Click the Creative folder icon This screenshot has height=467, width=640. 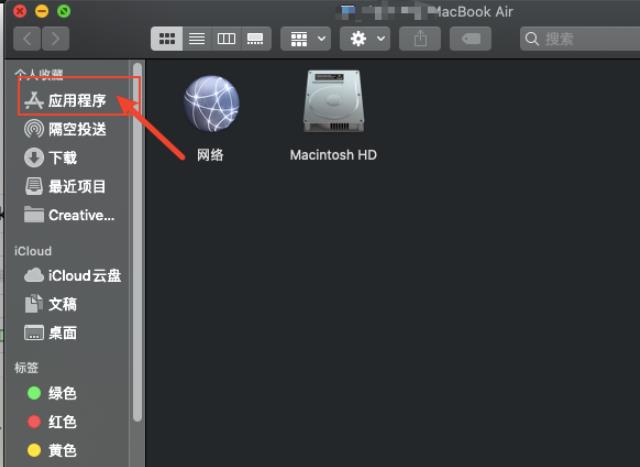(x=34, y=214)
